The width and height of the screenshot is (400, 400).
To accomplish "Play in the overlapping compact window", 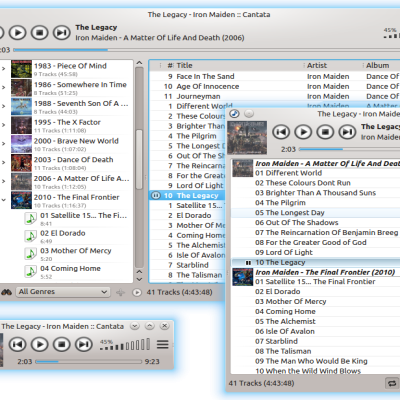I will 303,132.
